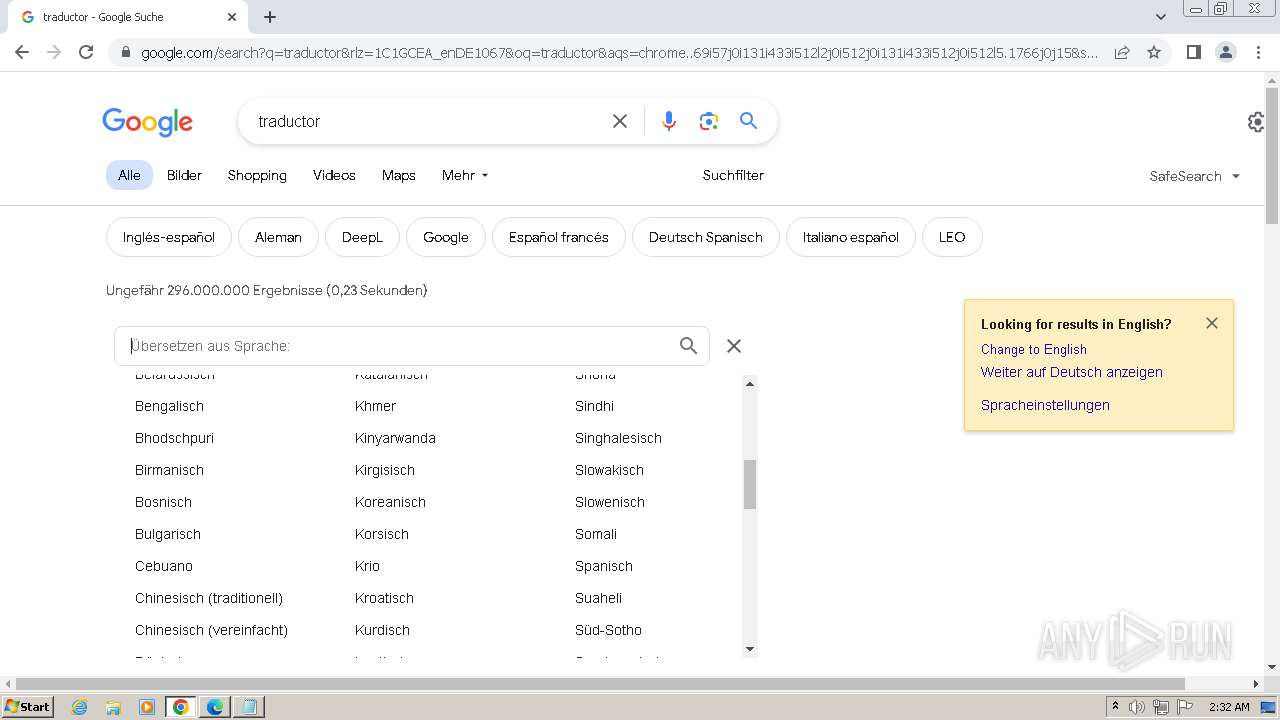Image resolution: width=1280 pixels, height=720 pixels.
Task: Select Español francés chip
Action: [x=559, y=237]
